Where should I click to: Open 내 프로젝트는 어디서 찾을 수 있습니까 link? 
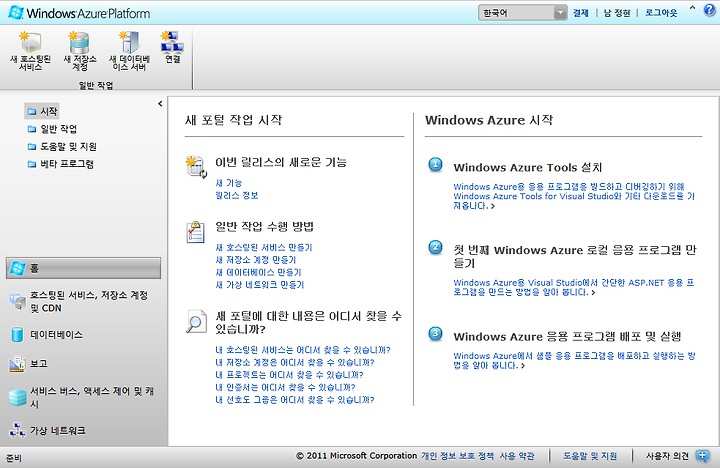tap(290, 375)
